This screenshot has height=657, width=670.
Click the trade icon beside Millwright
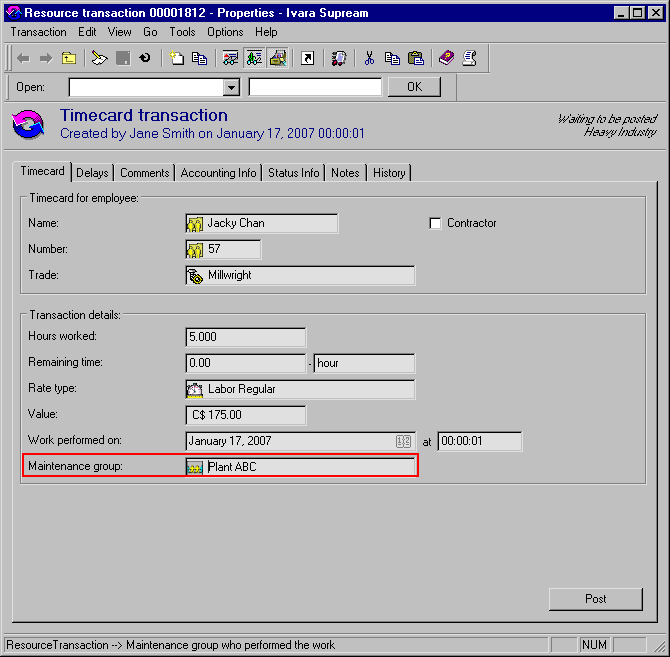tap(195, 275)
